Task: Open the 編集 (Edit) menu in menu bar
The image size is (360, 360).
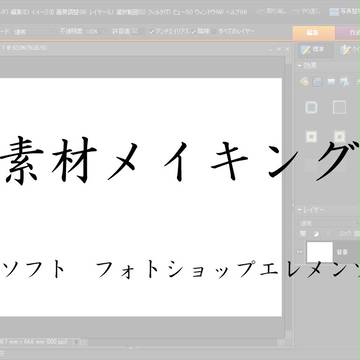Action: point(19,12)
